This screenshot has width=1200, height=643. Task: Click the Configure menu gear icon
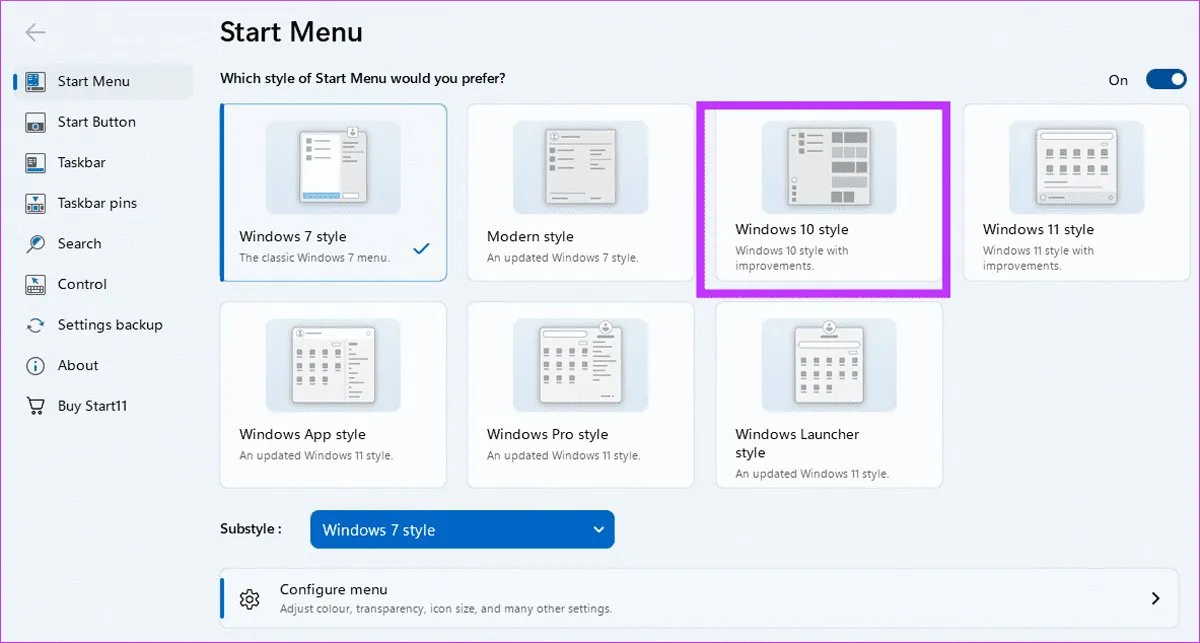[250, 599]
